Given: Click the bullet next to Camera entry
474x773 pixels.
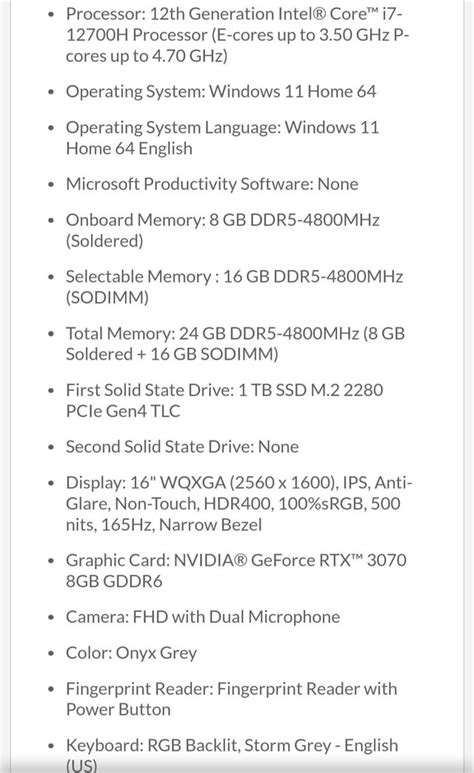Looking at the screenshot, I should 51,618.
